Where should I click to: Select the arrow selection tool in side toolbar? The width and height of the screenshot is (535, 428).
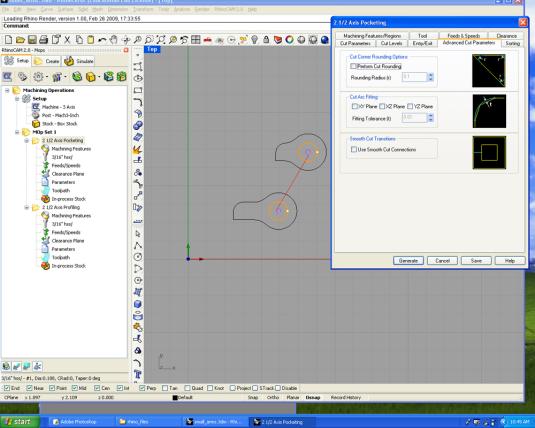point(138,233)
